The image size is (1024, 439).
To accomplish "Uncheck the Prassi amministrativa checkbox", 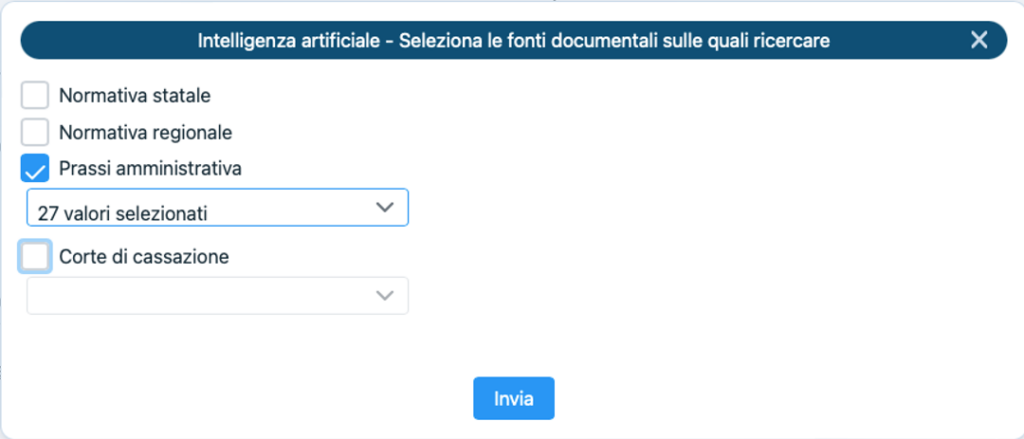I will pos(35,169).
